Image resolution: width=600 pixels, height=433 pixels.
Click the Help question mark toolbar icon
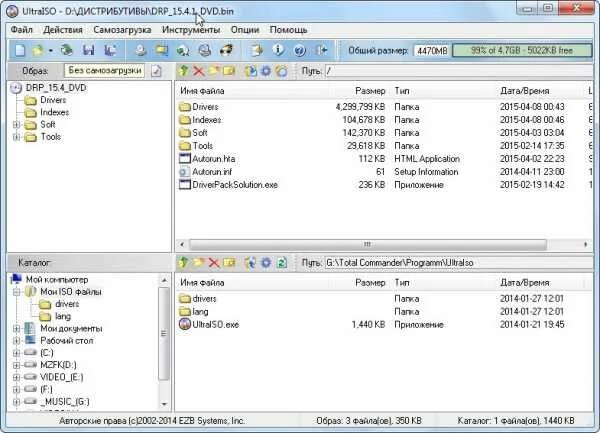pos(300,50)
